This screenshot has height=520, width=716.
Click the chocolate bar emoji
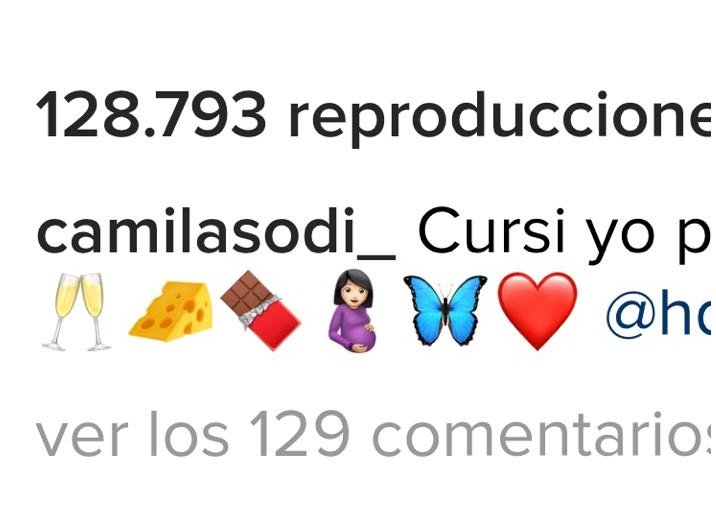[x=260, y=310]
